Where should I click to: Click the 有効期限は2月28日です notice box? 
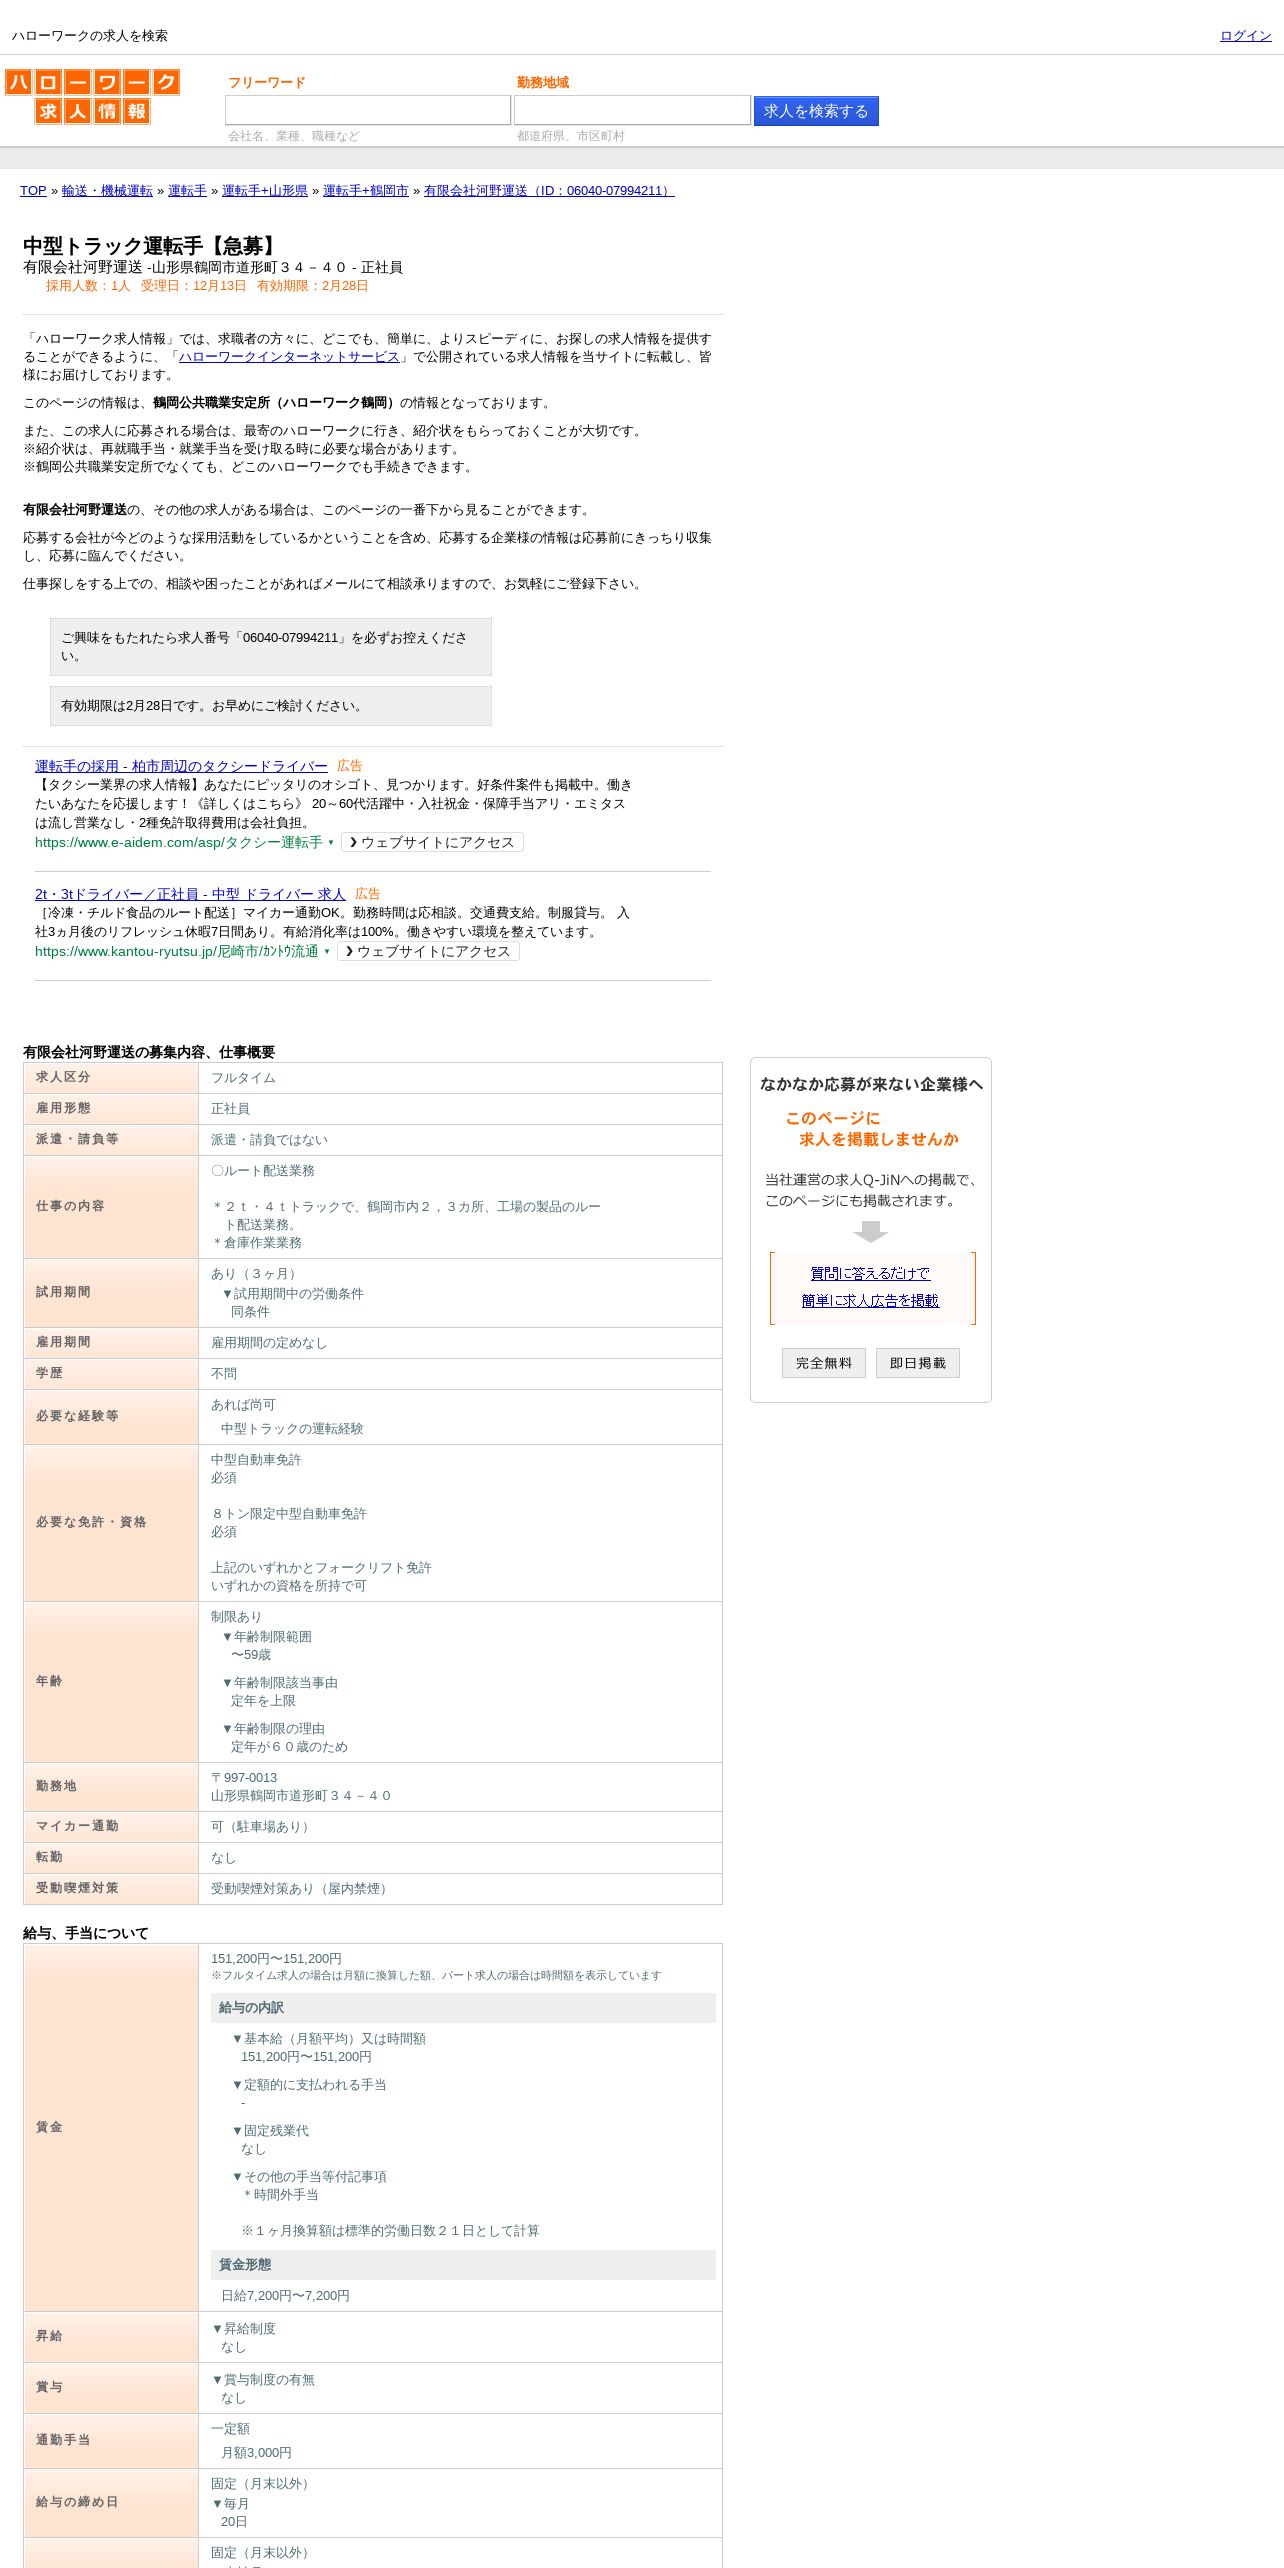[x=271, y=706]
